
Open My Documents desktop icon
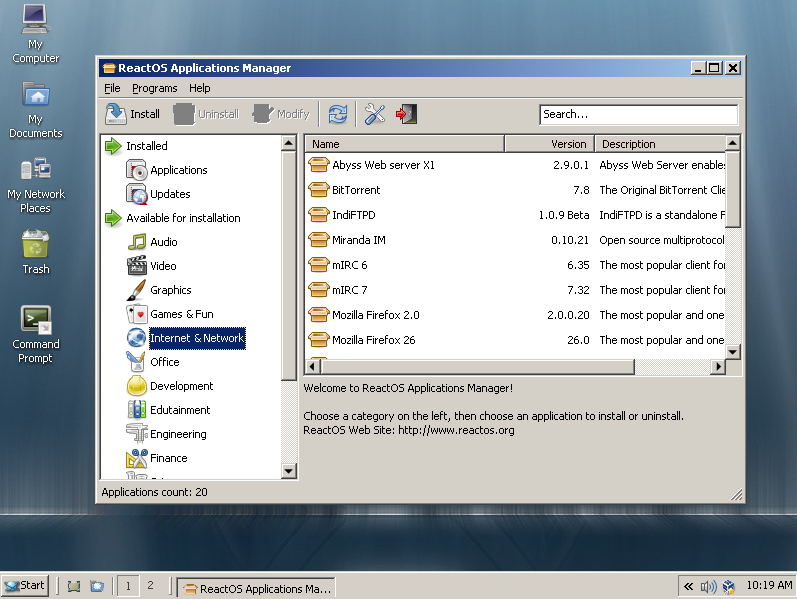[x=35, y=110]
